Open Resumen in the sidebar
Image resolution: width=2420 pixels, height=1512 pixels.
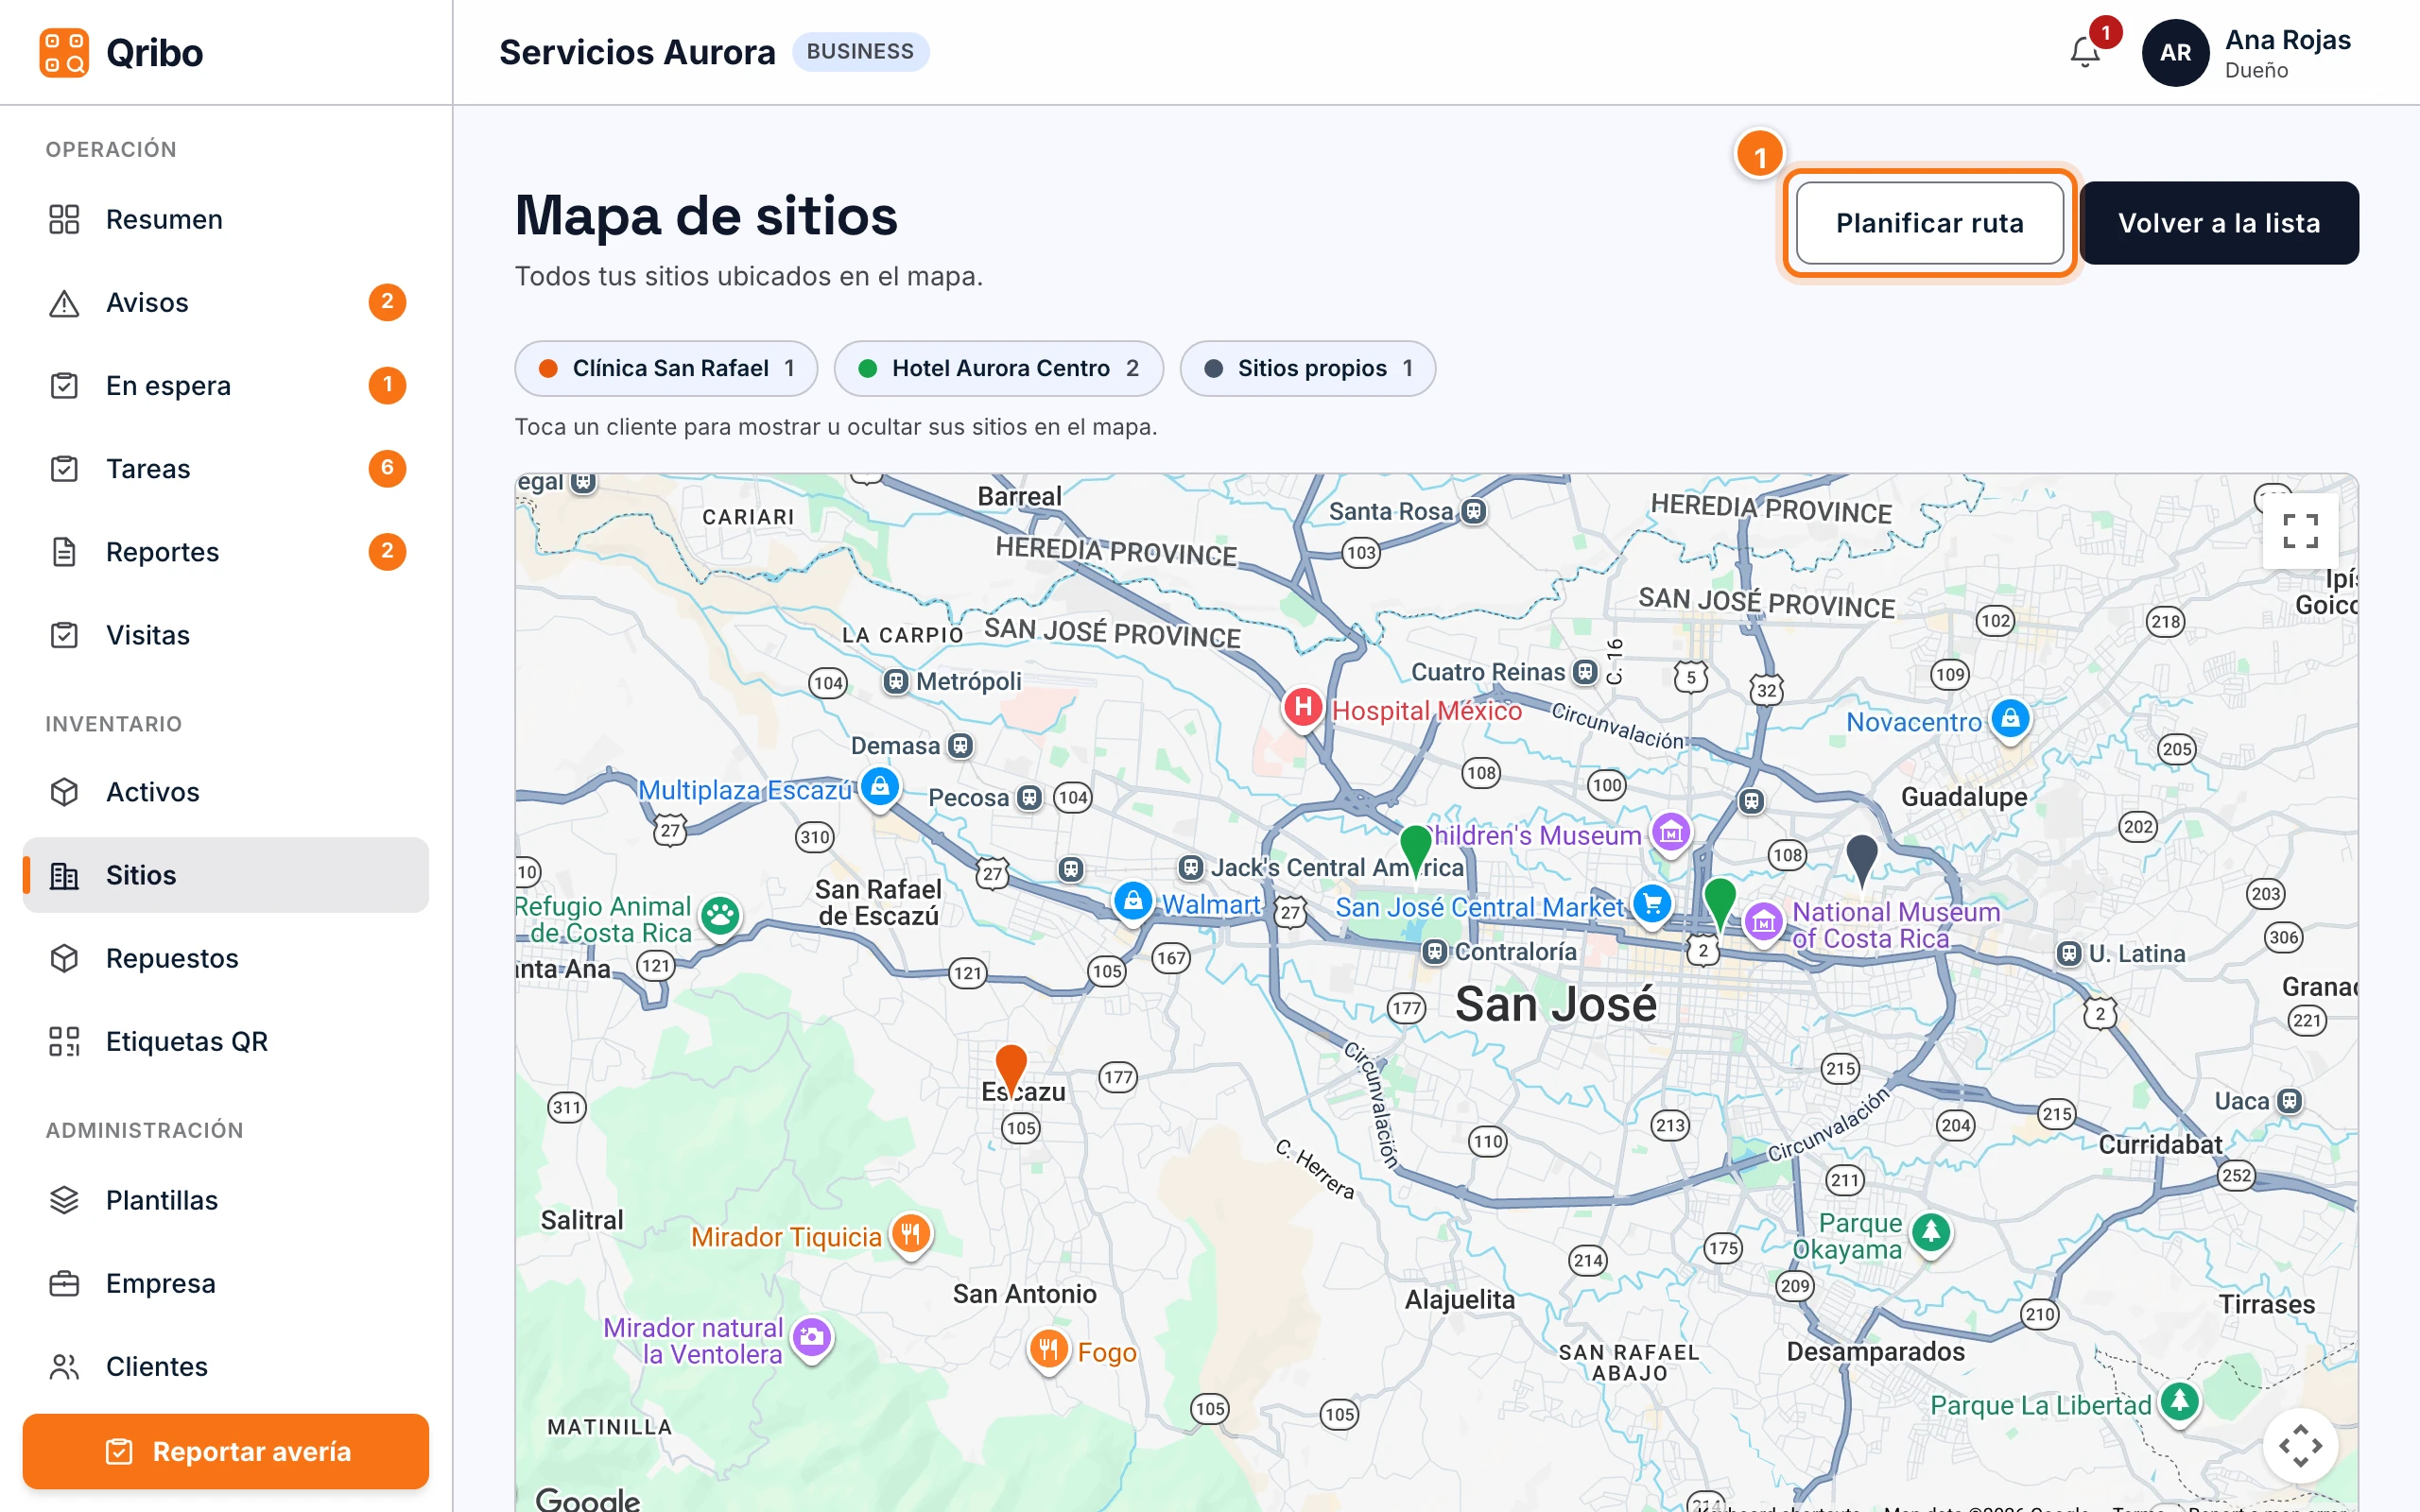click(x=226, y=219)
